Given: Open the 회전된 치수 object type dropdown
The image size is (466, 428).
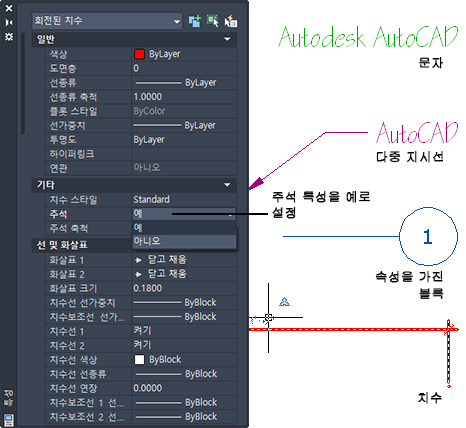Looking at the screenshot, I should 107,21.
